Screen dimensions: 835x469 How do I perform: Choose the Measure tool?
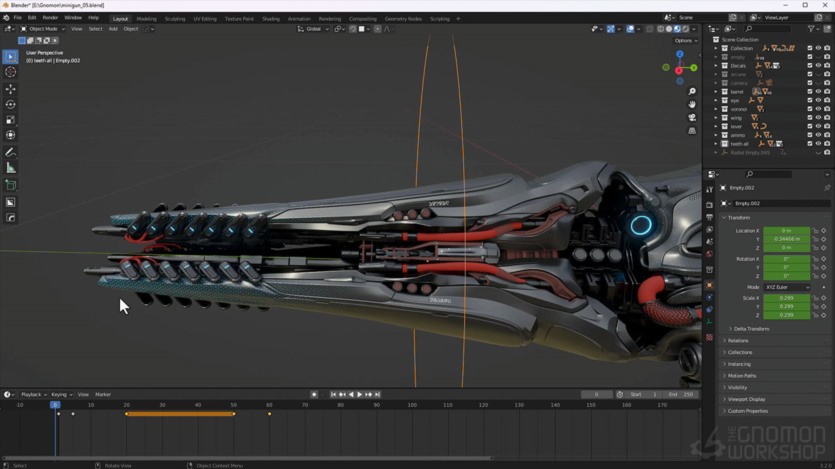[x=11, y=168]
